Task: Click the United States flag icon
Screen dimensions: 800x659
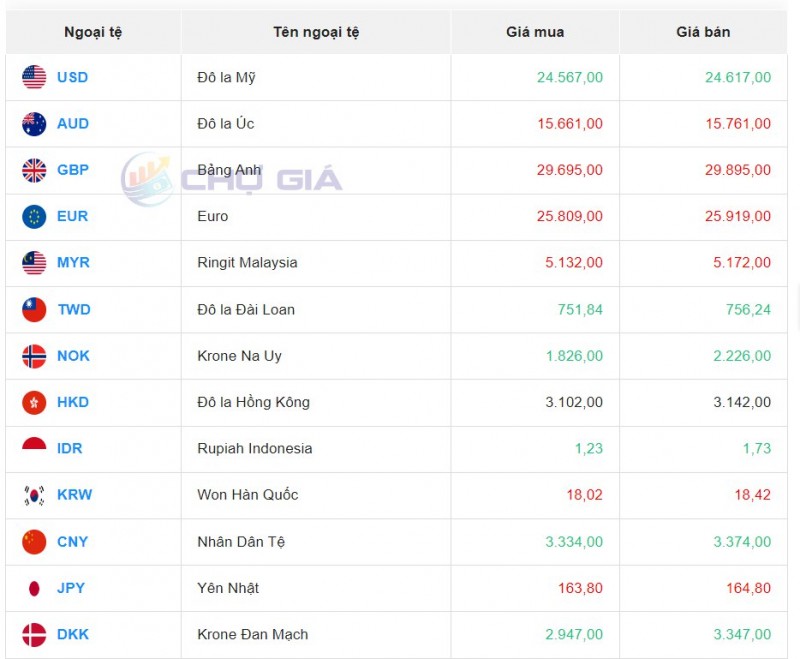Action: 34,77
